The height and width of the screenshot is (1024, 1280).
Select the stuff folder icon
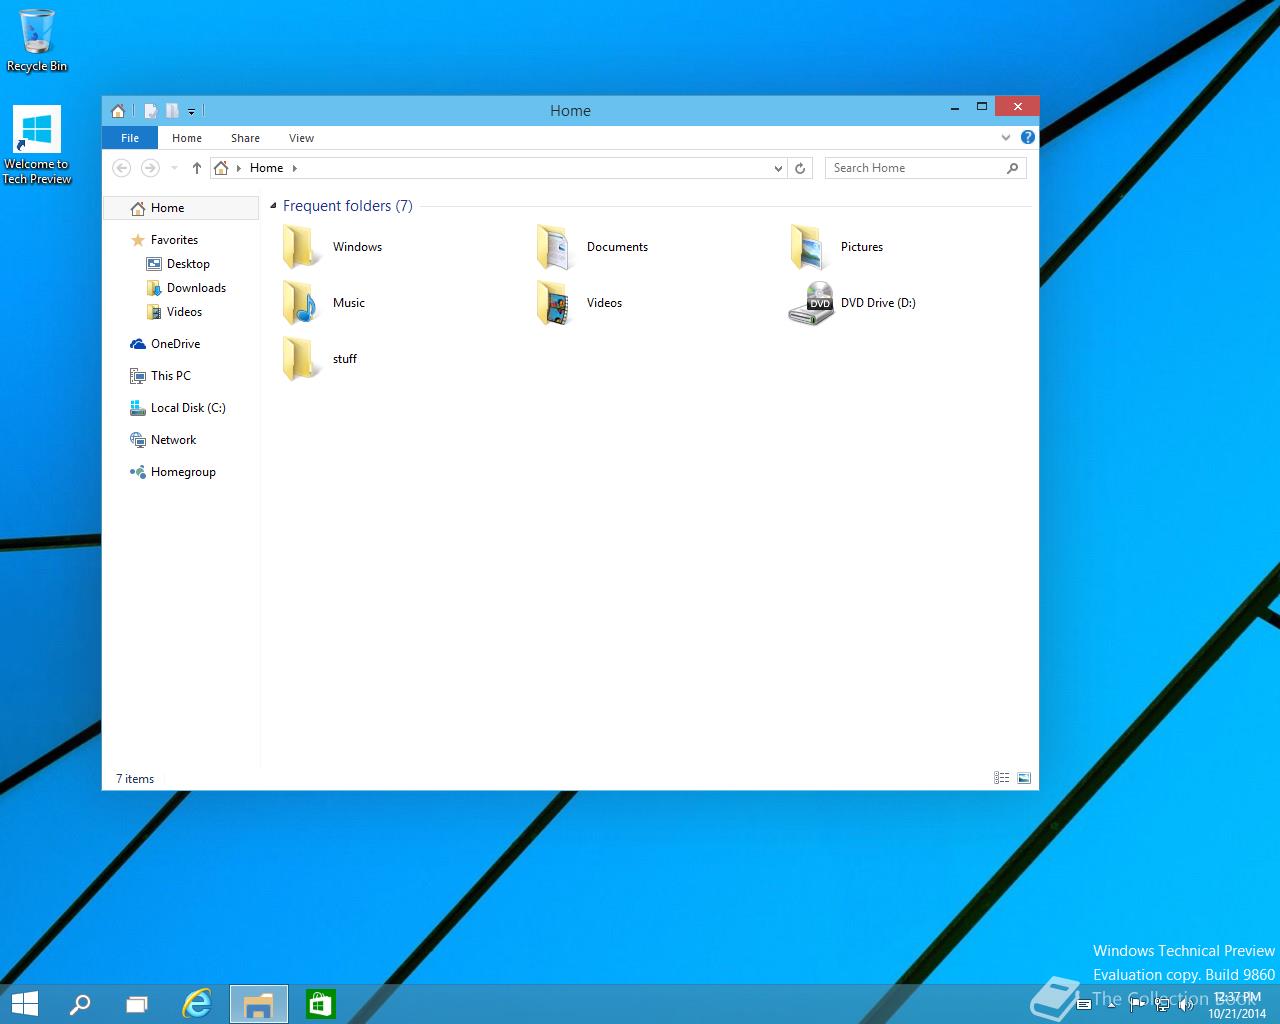(x=301, y=359)
